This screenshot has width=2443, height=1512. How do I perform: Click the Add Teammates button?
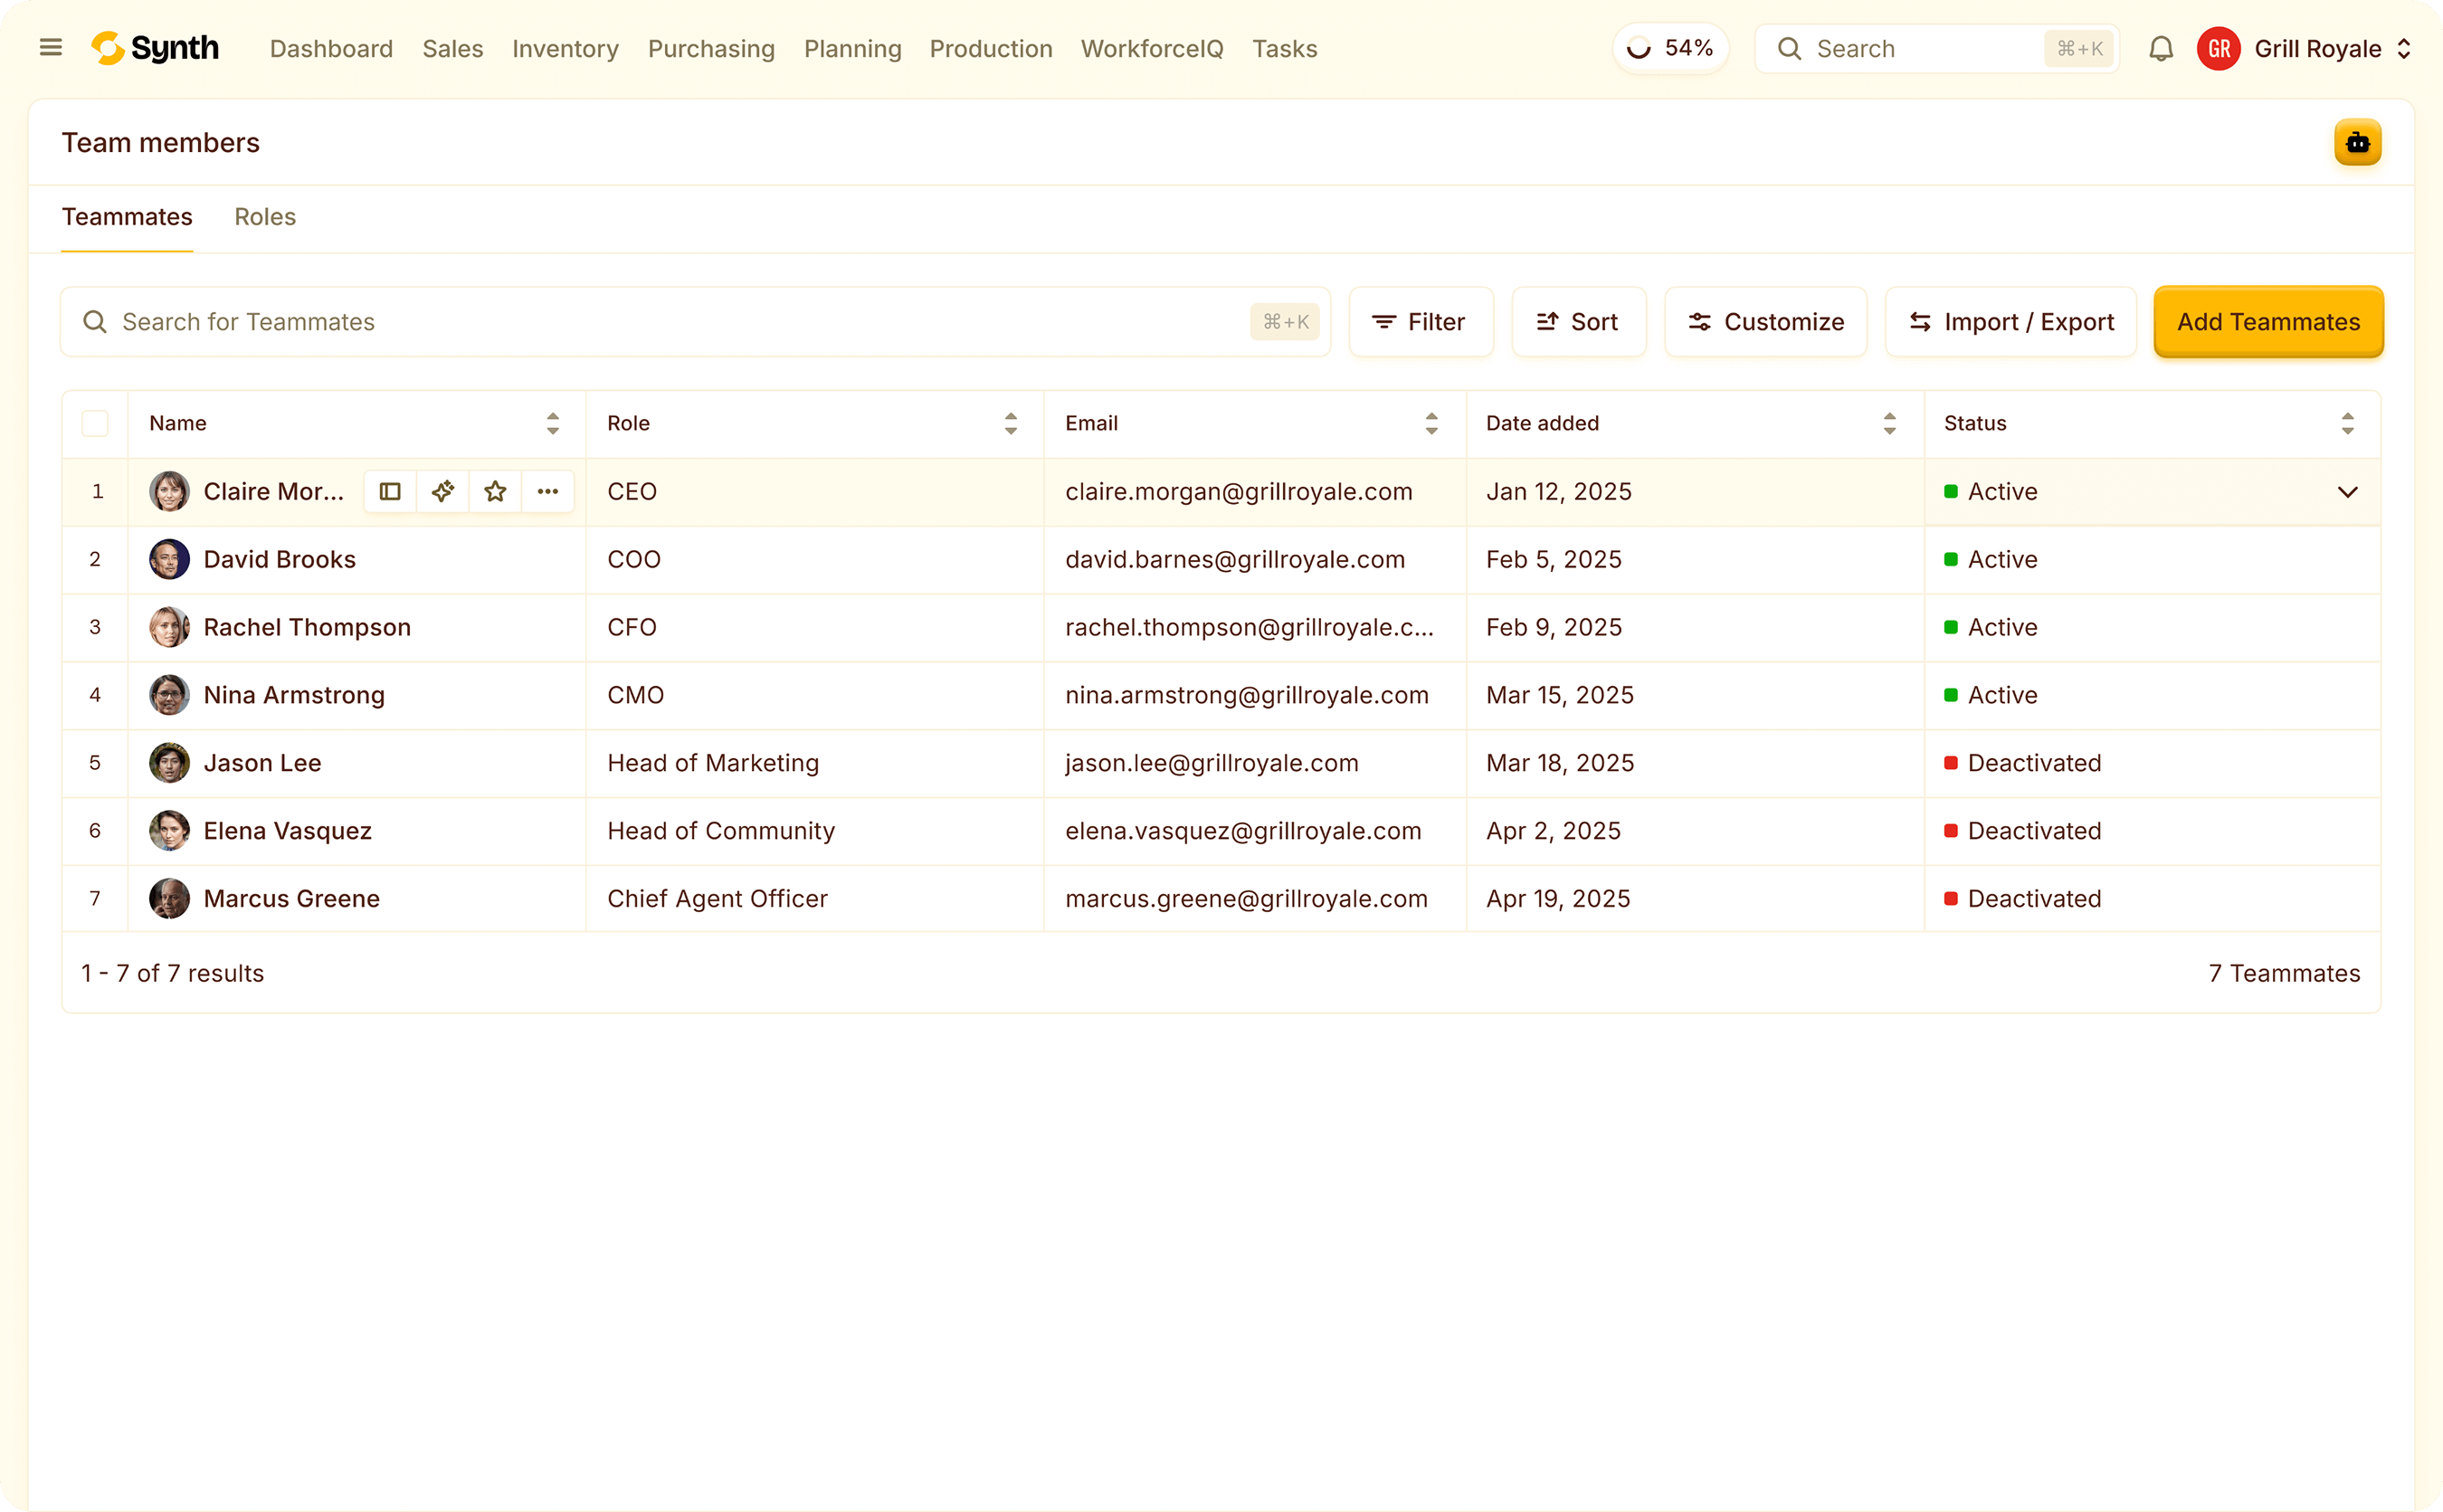tap(2268, 322)
